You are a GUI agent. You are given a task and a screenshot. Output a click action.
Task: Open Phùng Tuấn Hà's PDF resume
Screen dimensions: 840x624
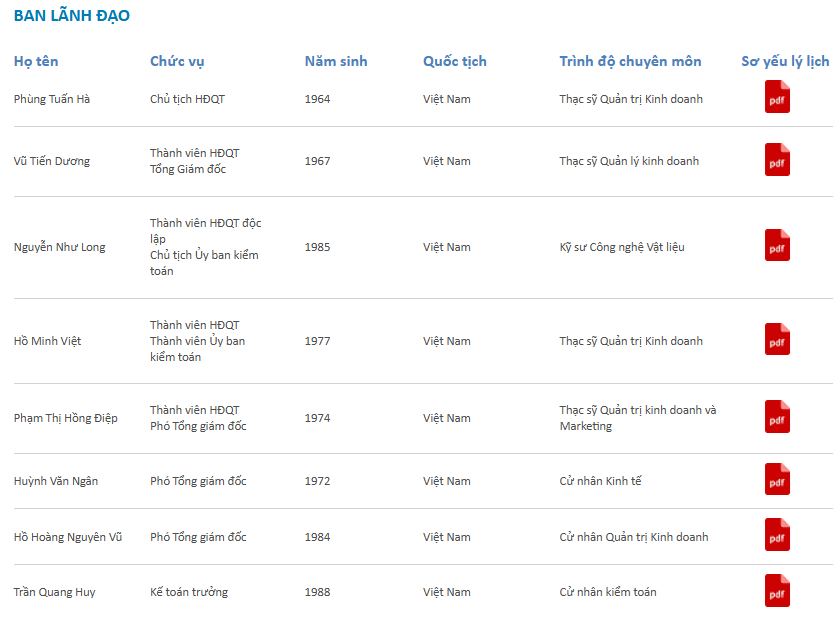[777, 97]
